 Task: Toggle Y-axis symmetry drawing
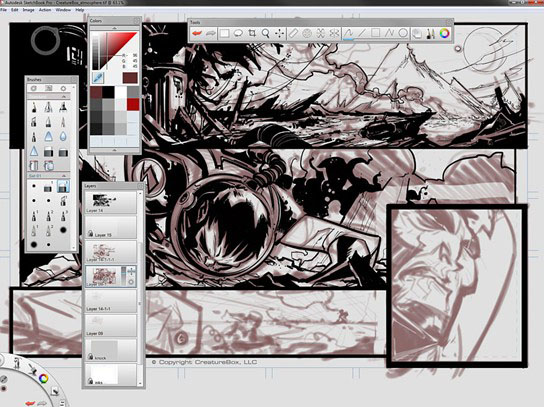[x=321, y=33]
